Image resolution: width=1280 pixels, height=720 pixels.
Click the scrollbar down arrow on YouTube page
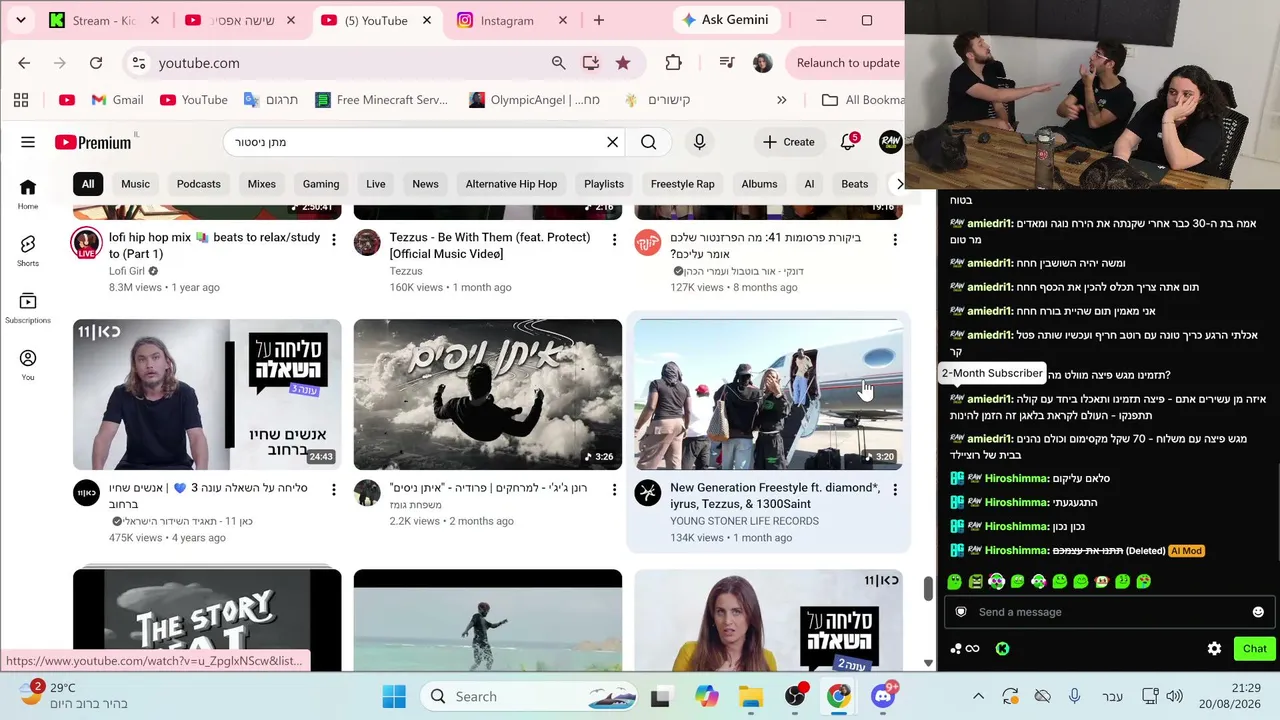[x=928, y=663]
